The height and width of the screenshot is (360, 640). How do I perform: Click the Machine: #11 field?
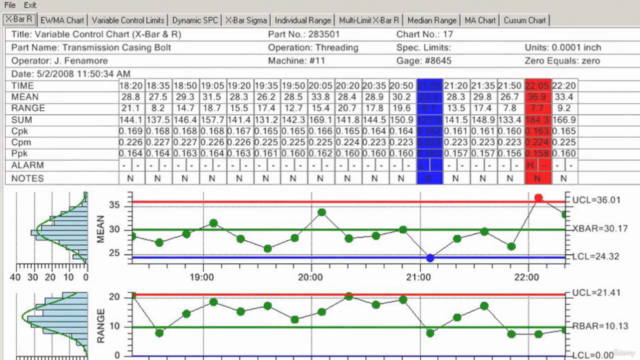click(x=296, y=61)
